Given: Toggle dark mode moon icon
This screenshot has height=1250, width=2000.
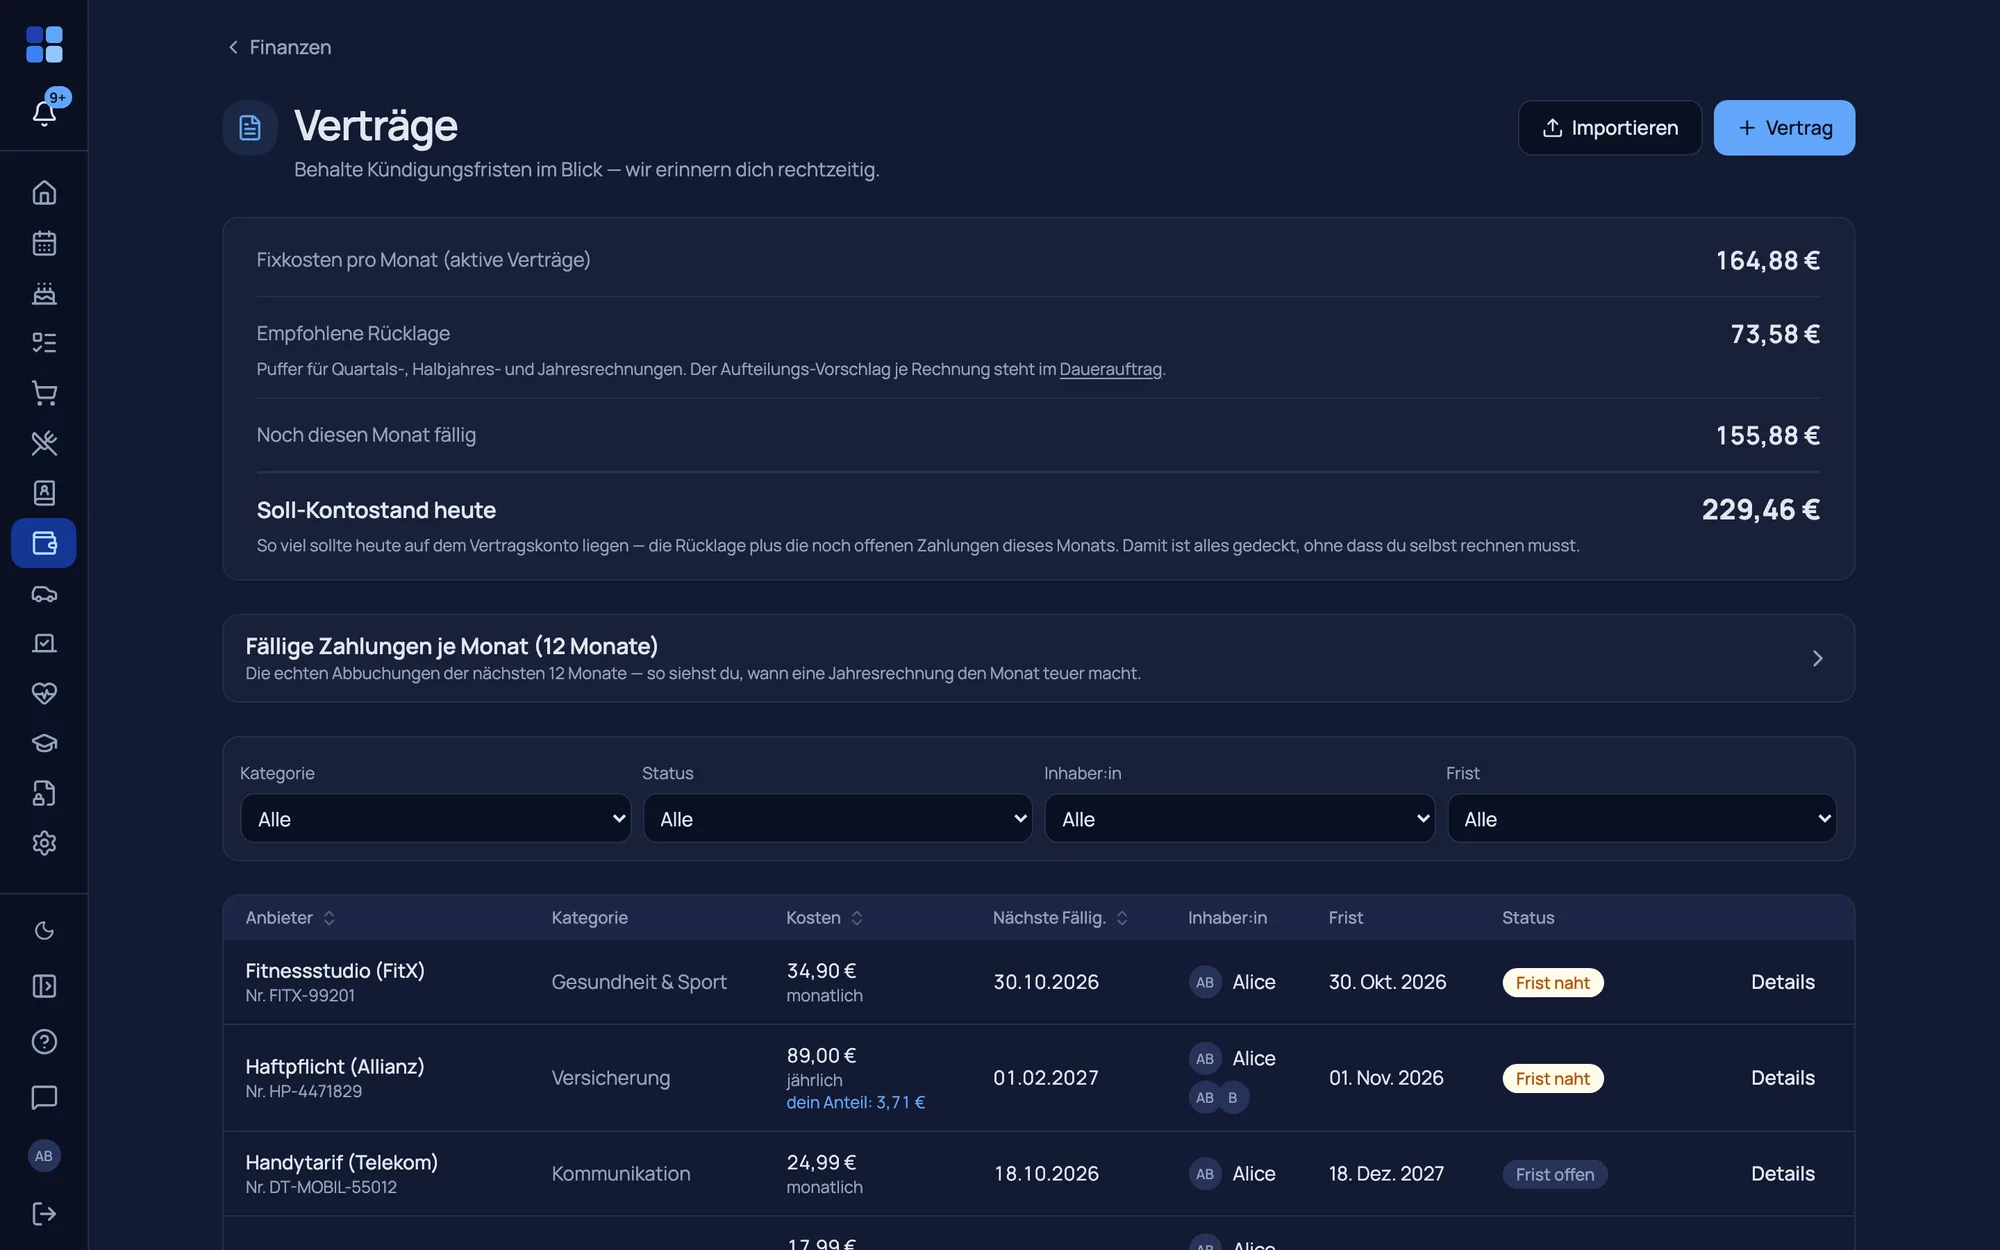Looking at the screenshot, I should [x=44, y=931].
